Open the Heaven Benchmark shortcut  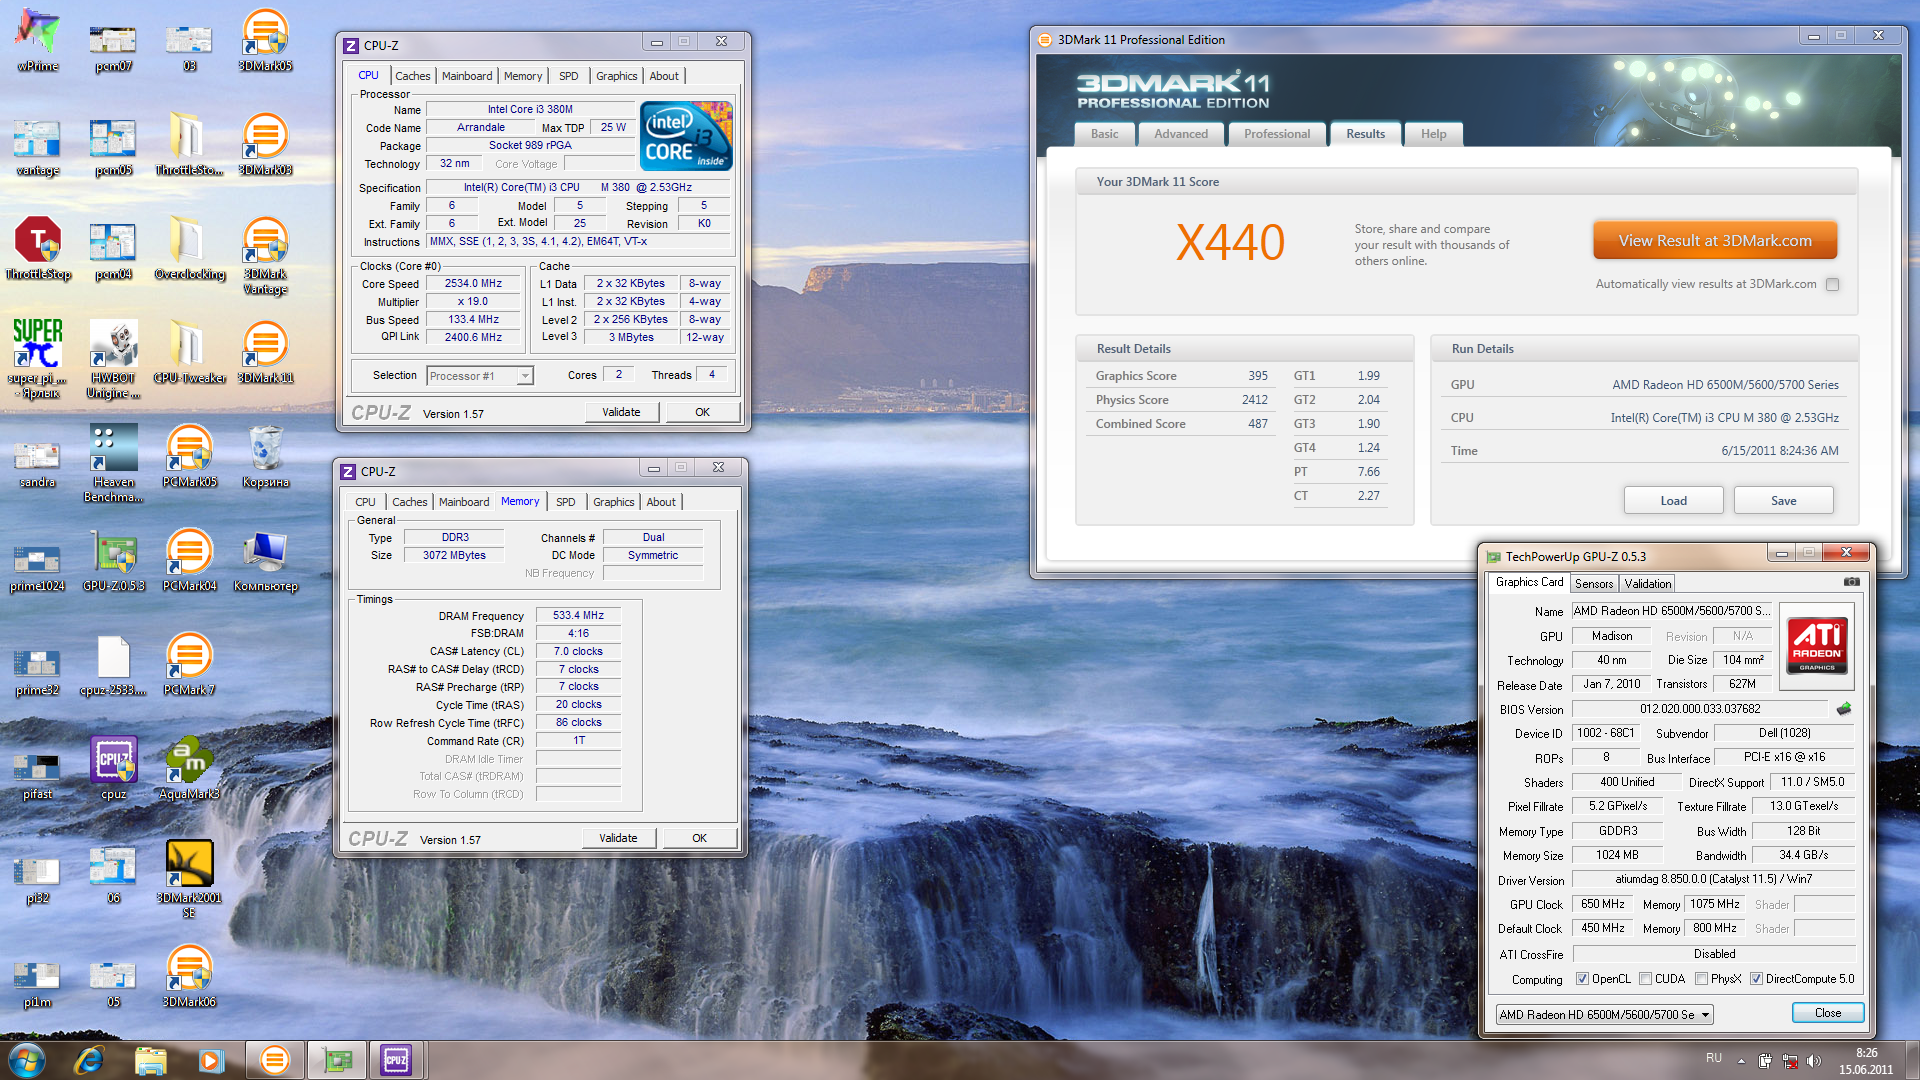click(x=113, y=463)
